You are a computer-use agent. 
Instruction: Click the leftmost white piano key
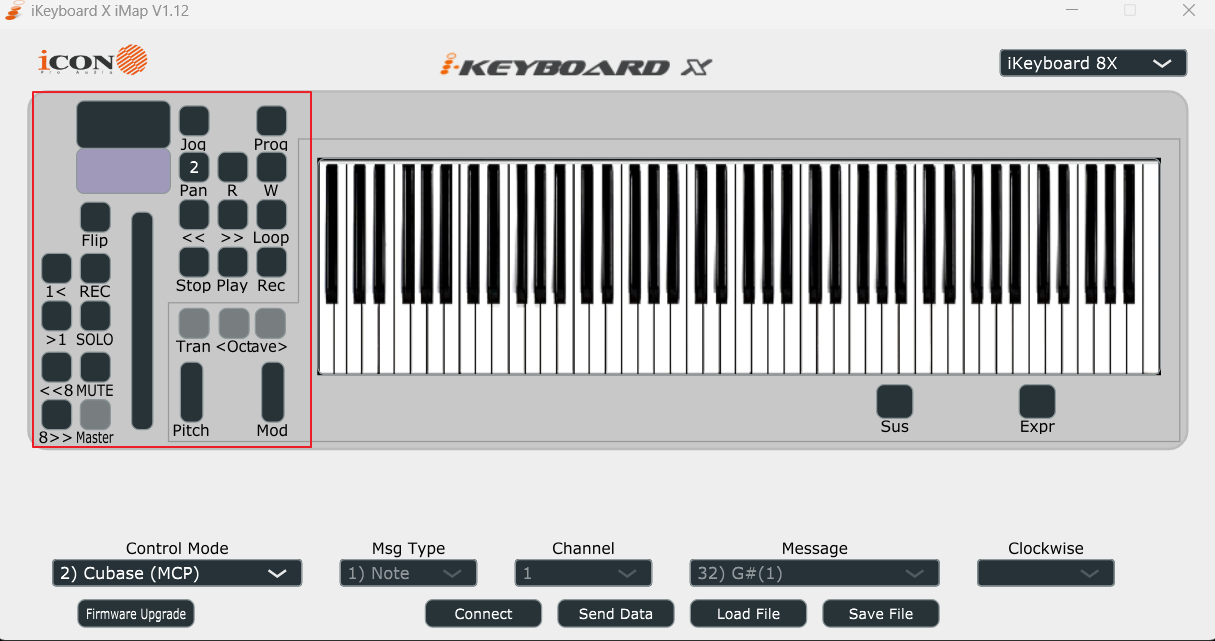click(326, 340)
